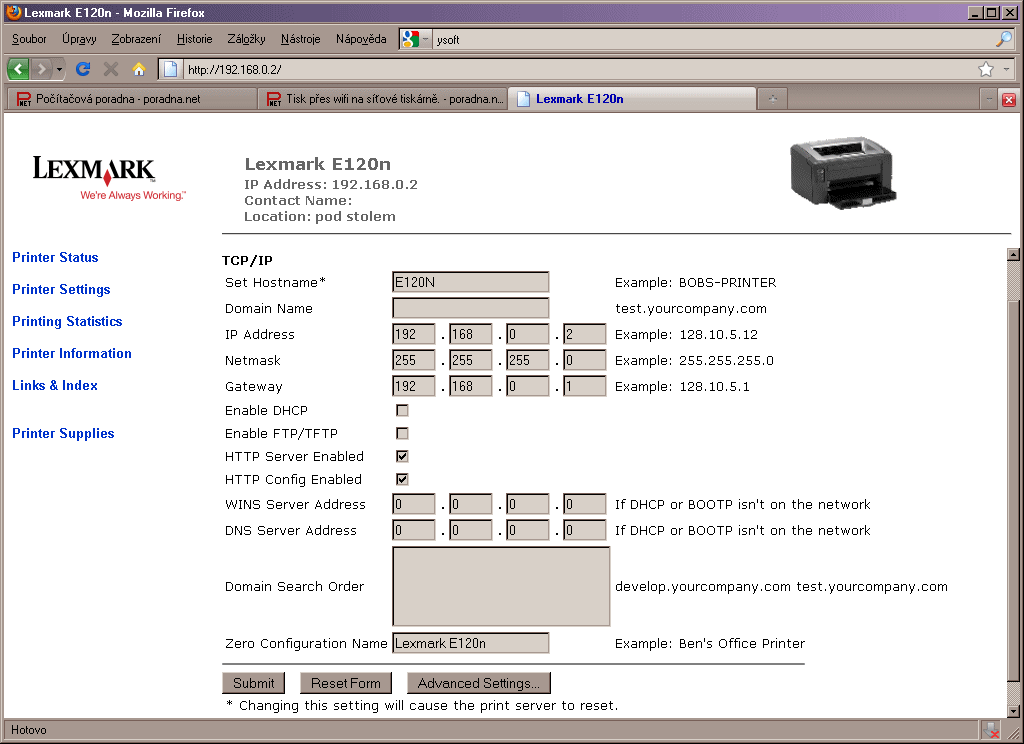The image size is (1024, 744).
Task: Click the green Back navigation arrow
Action: pos(19,69)
